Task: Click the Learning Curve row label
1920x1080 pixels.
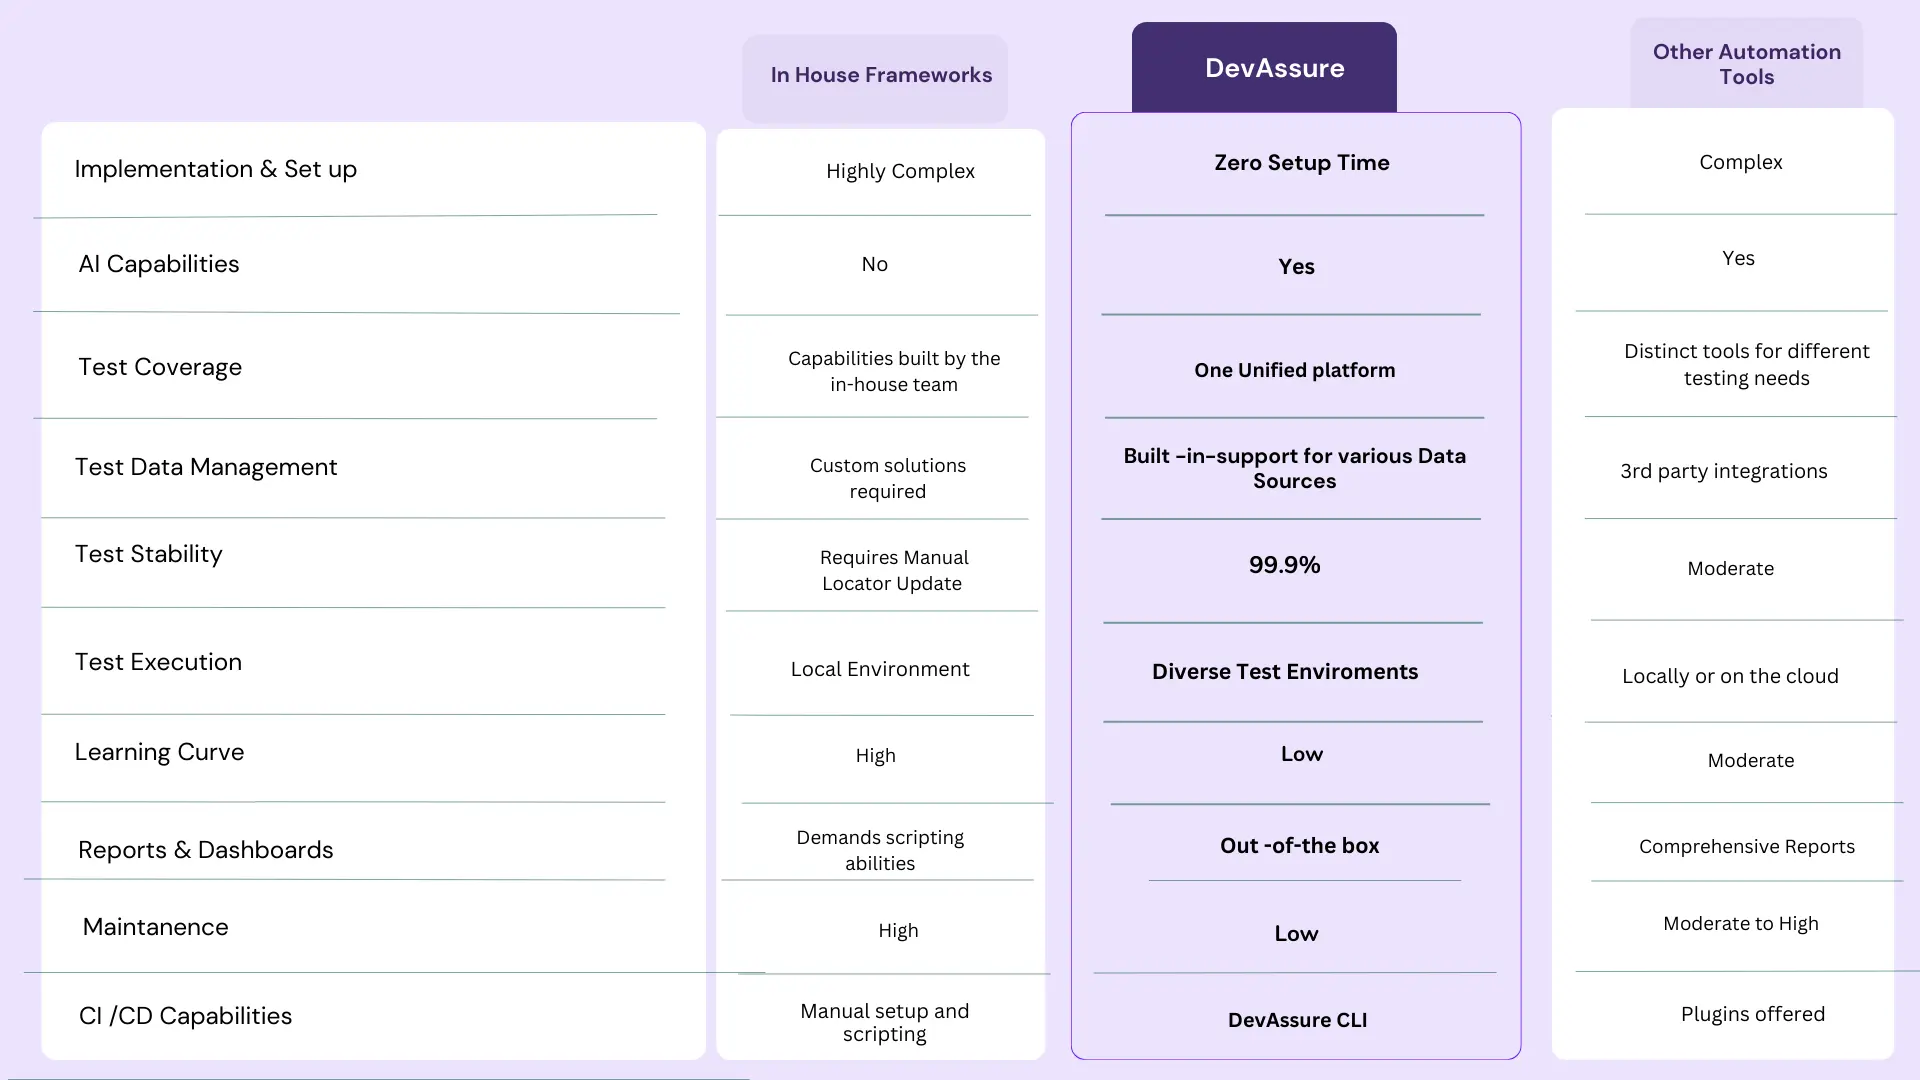Action: pyautogui.click(x=159, y=751)
